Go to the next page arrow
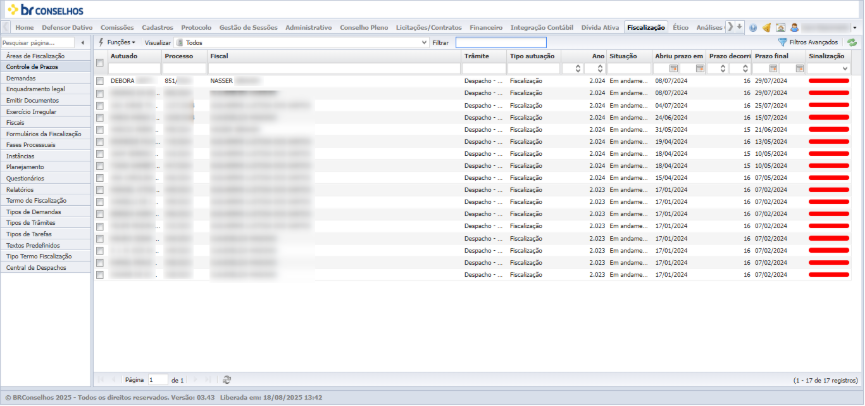 pos(195,380)
